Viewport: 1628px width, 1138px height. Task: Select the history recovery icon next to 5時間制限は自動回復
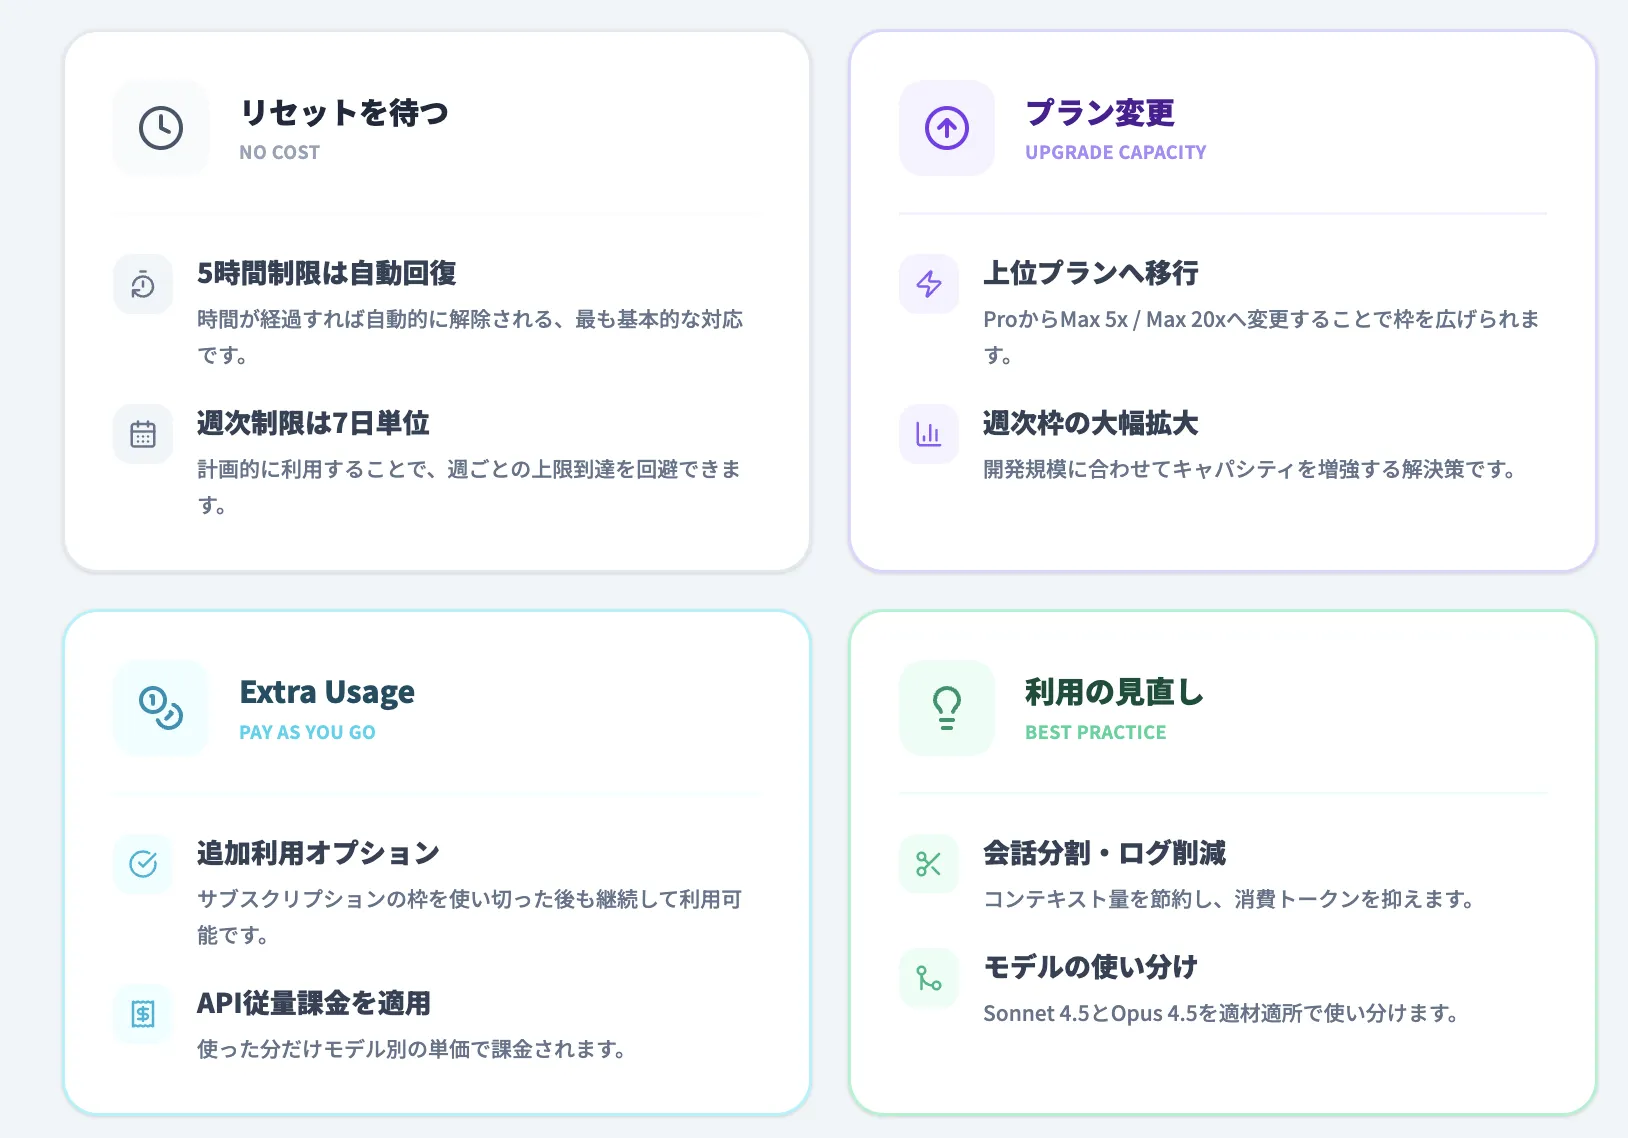(142, 284)
